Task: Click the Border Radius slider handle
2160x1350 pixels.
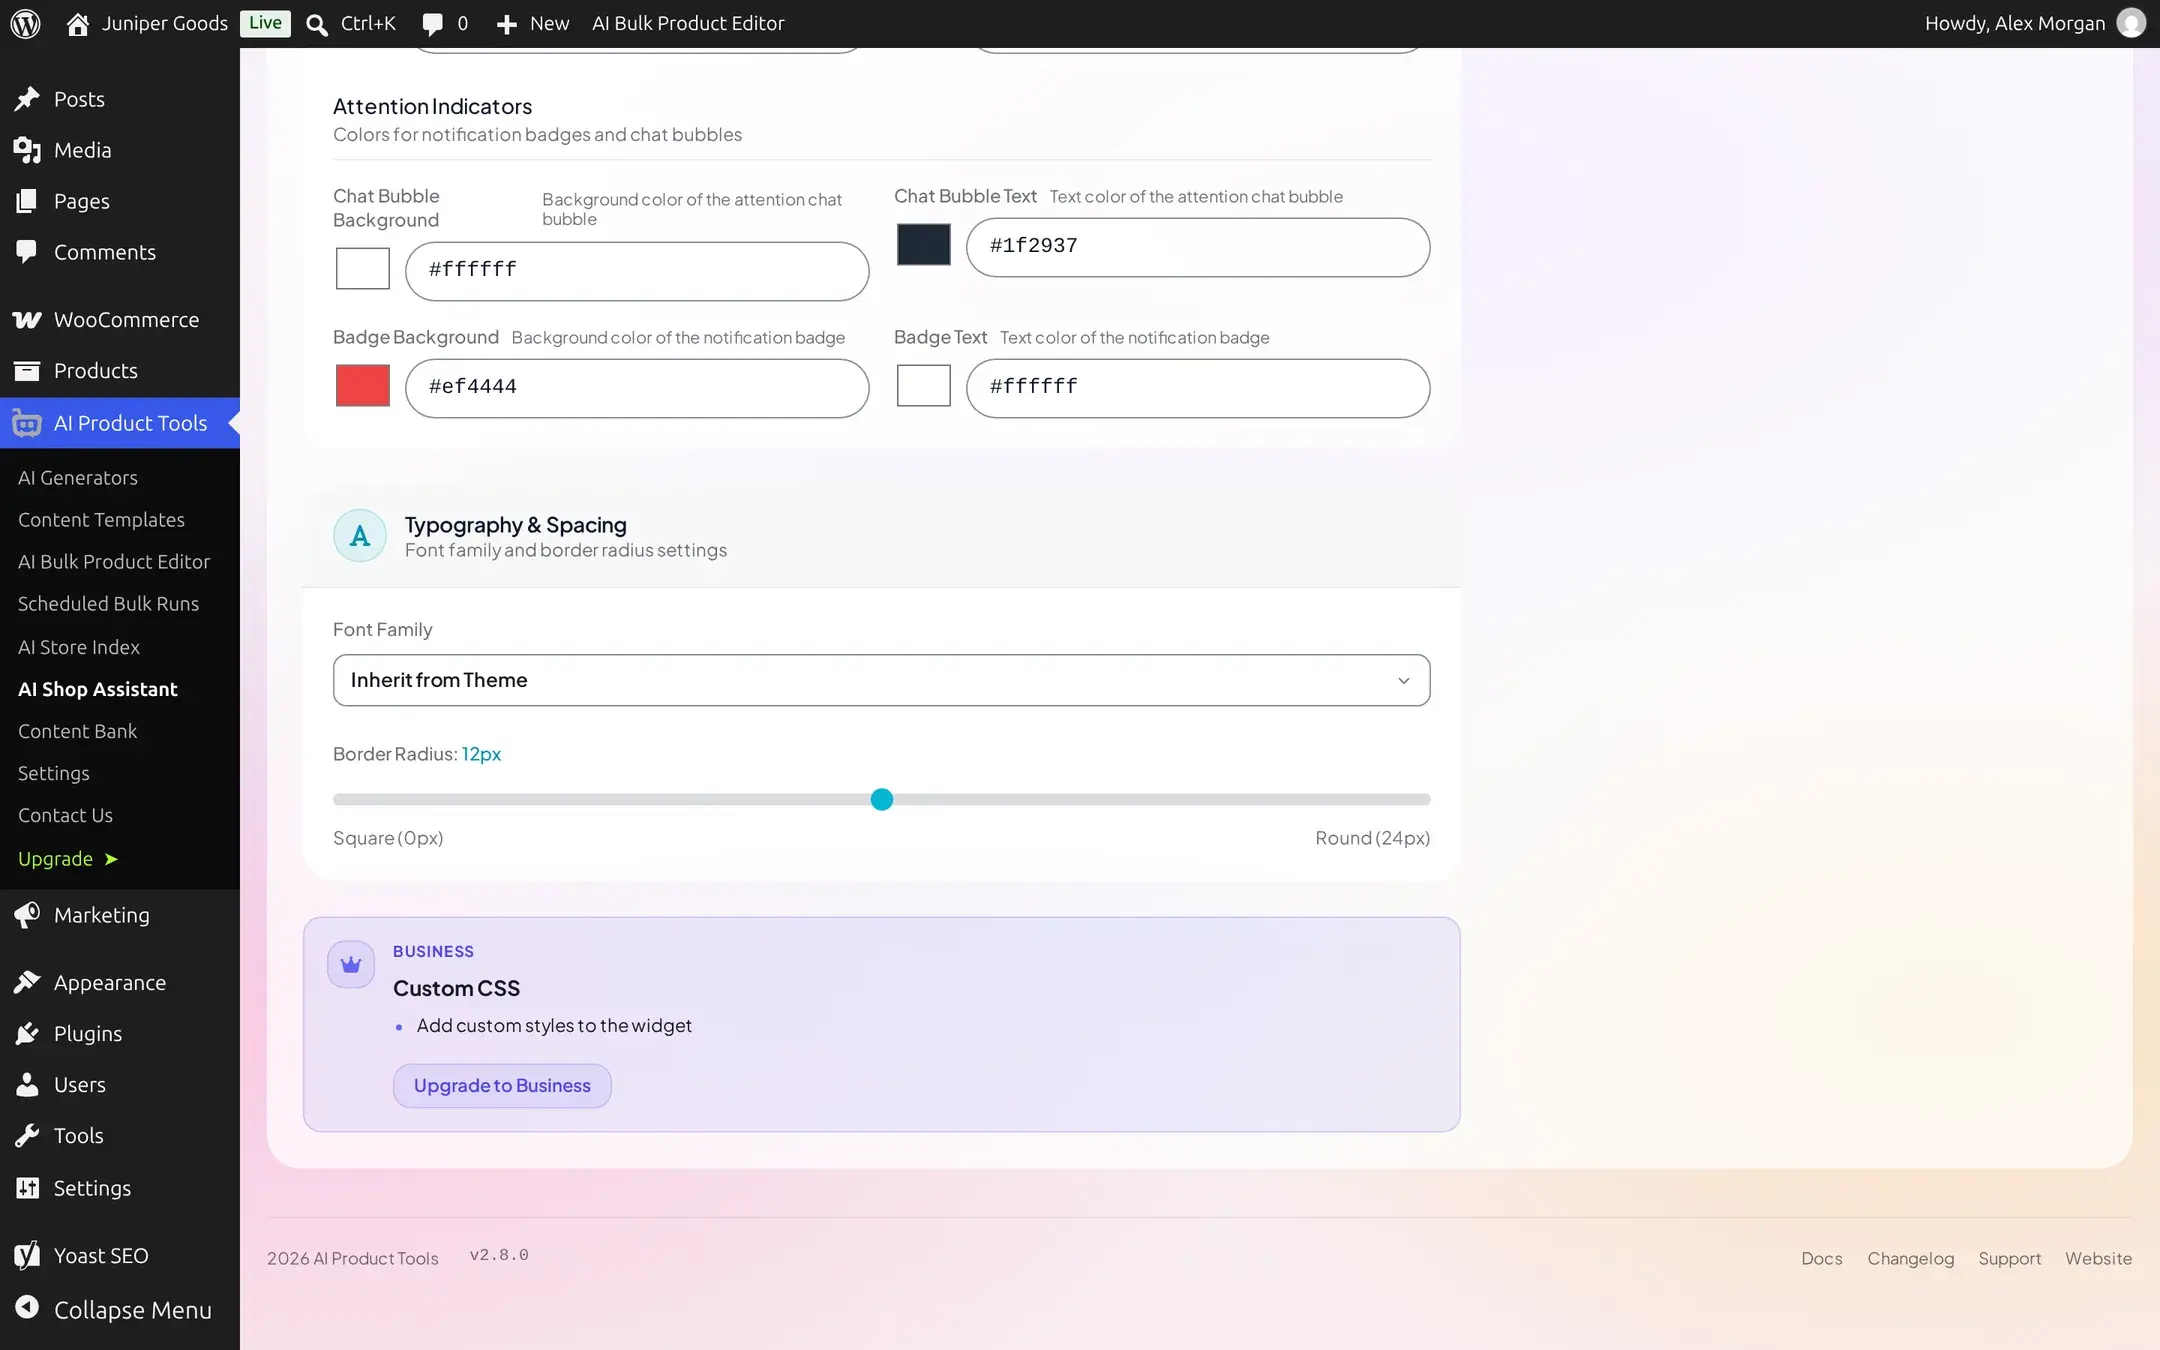Action: click(881, 799)
